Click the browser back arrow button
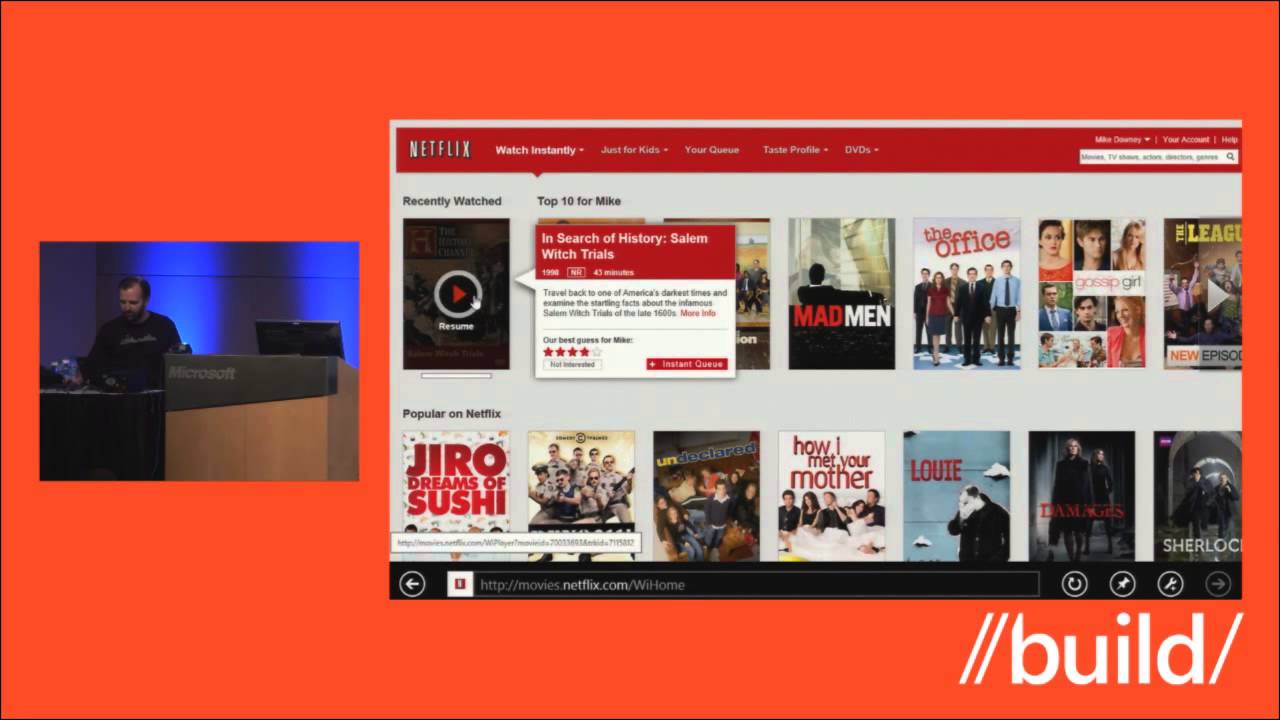1280x720 pixels. pyautogui.click(x=412, y=585)
